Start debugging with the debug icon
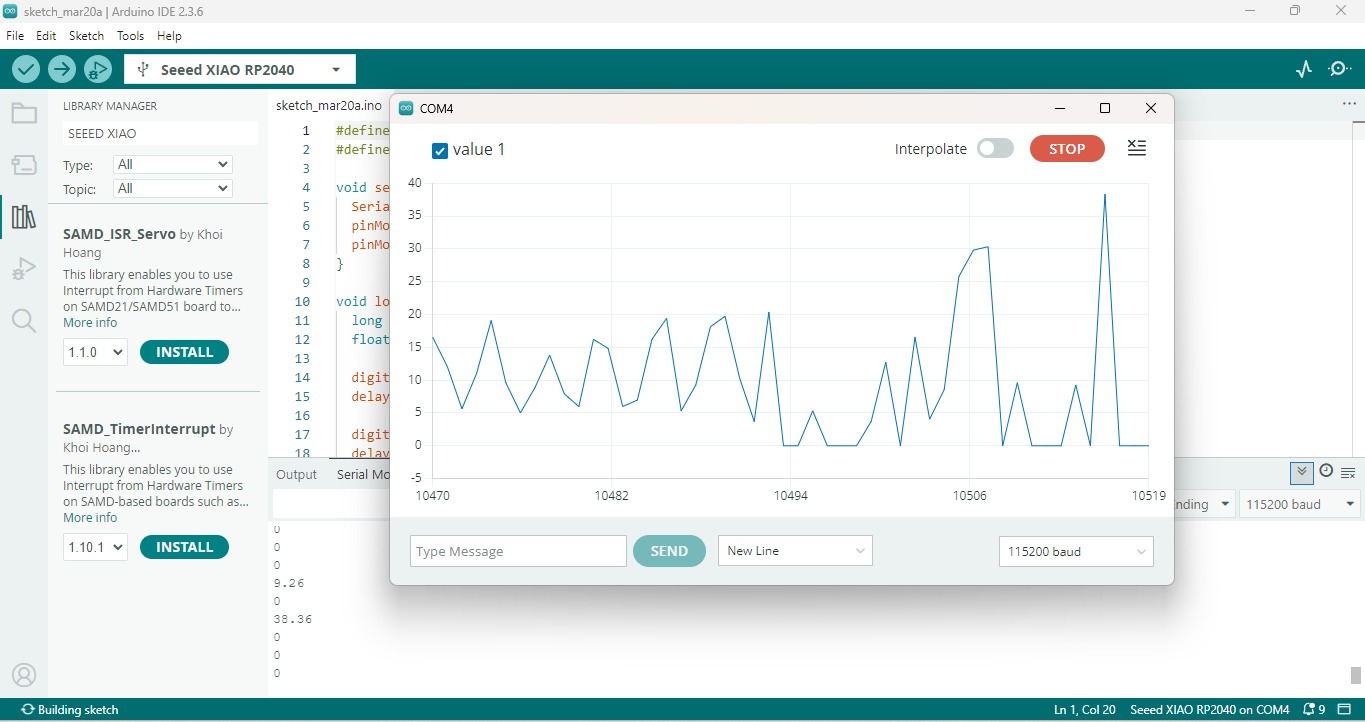This screenshot has width=1365, height=722. 98,69
